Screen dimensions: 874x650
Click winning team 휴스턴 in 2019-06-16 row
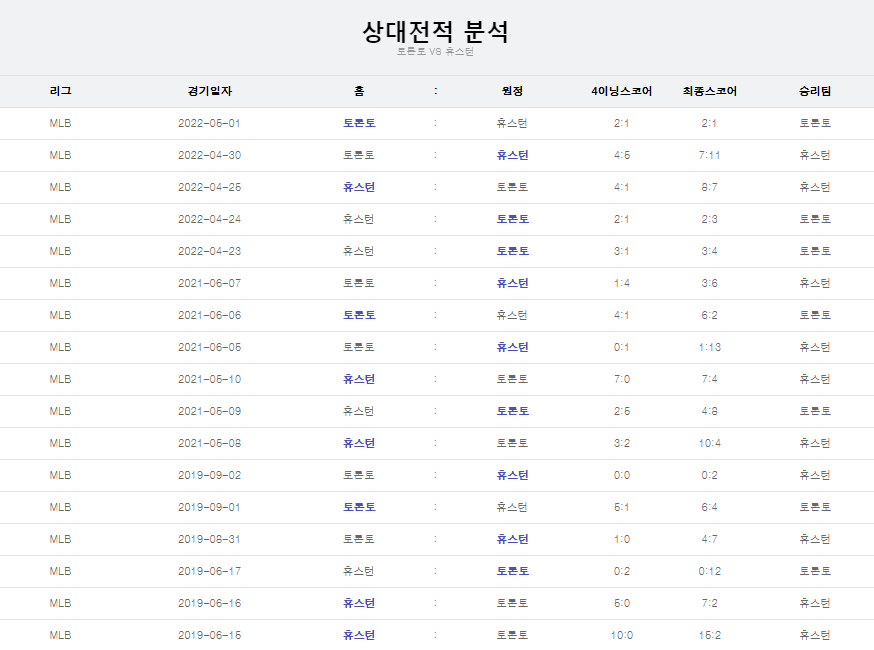(x=815, y=603)
